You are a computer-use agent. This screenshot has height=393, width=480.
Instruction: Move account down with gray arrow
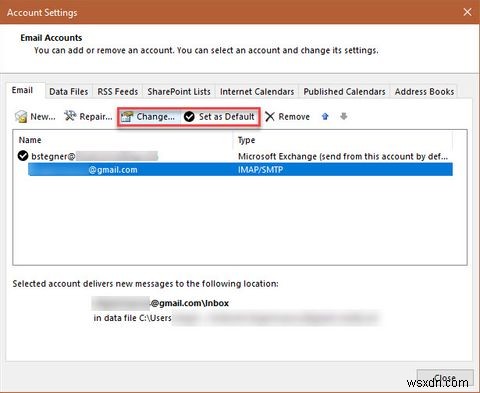344,116
